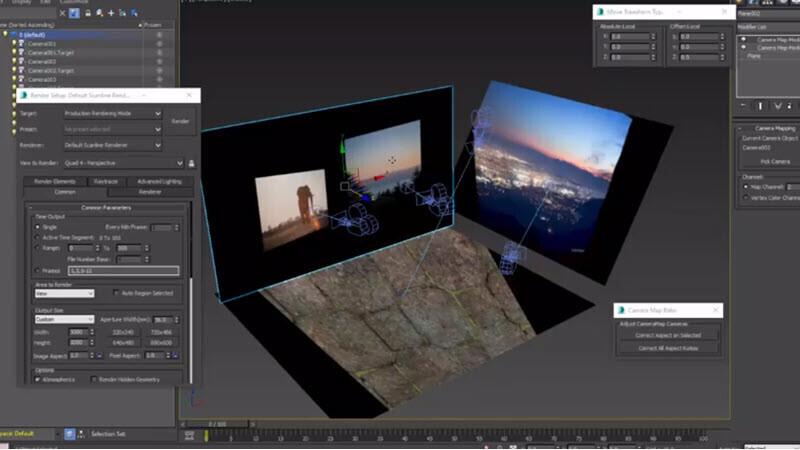Expand the Output Size Custom dropdown

click(x=64, y=320)
